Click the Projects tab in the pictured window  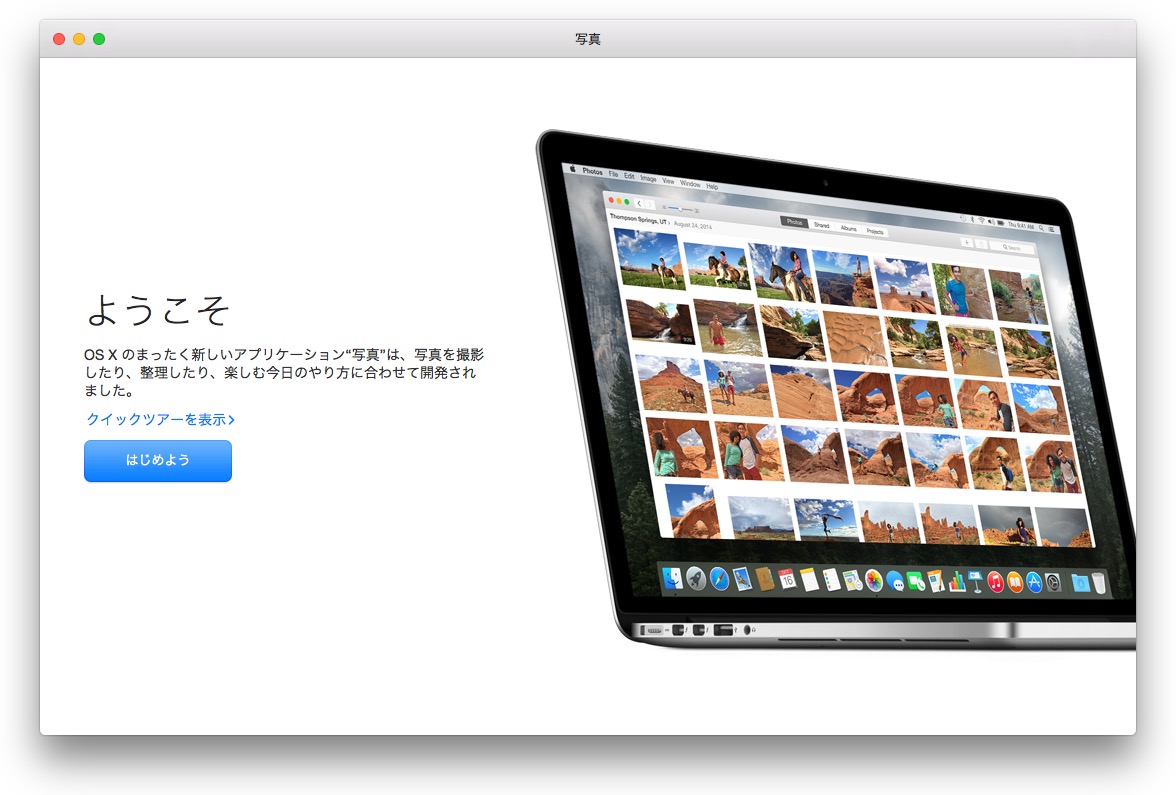click(x=875, y=231)
